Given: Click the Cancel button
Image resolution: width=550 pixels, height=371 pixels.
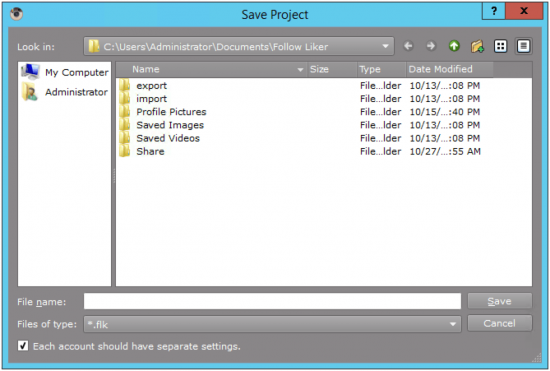Looking at the screenshot, I should tap(499, 323).
